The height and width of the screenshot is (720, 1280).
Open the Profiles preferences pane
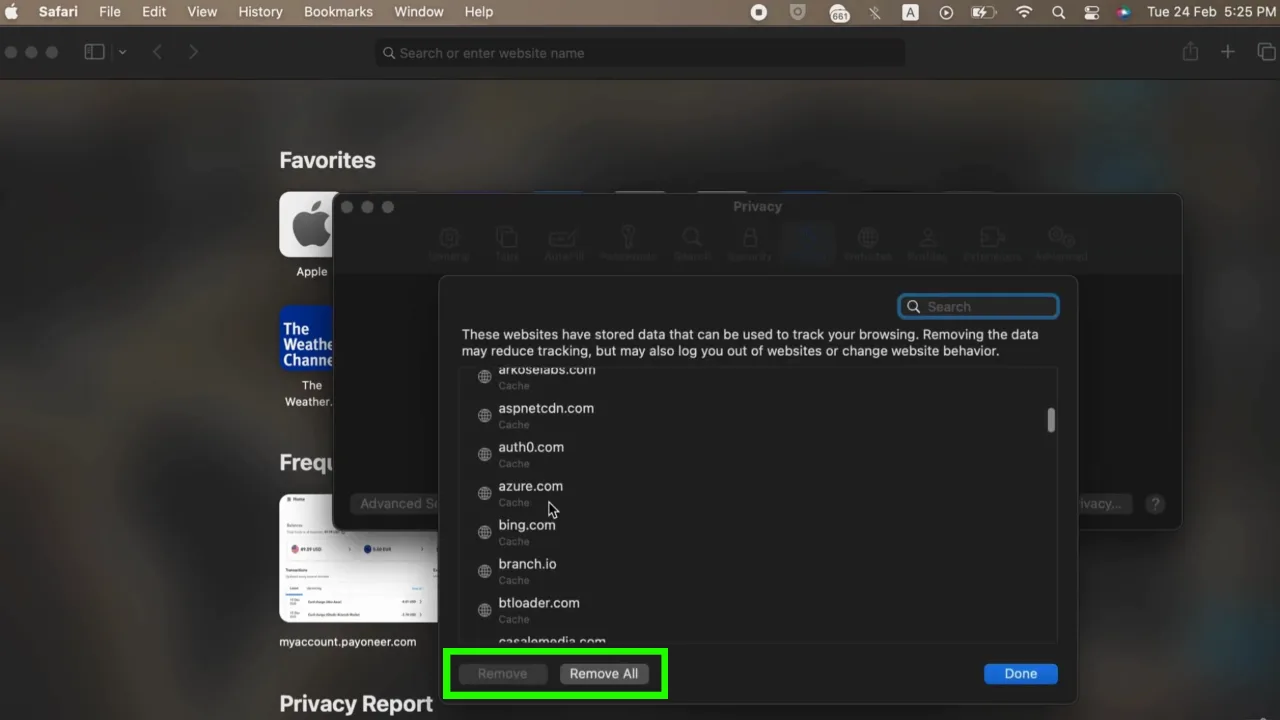pos(927,243)
